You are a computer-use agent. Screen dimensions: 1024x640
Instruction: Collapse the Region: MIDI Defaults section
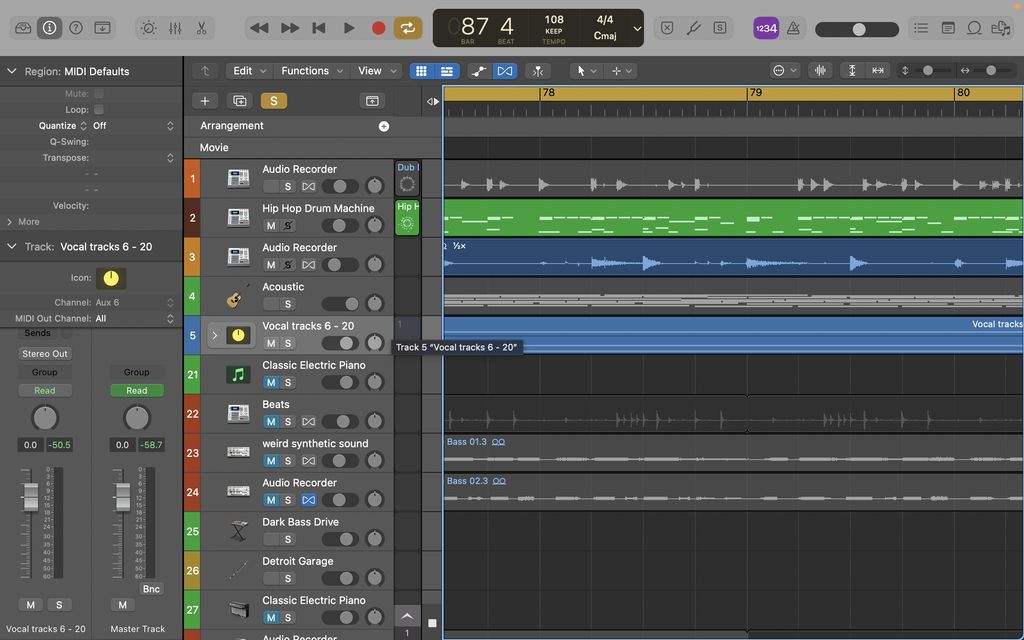point(10,71)
